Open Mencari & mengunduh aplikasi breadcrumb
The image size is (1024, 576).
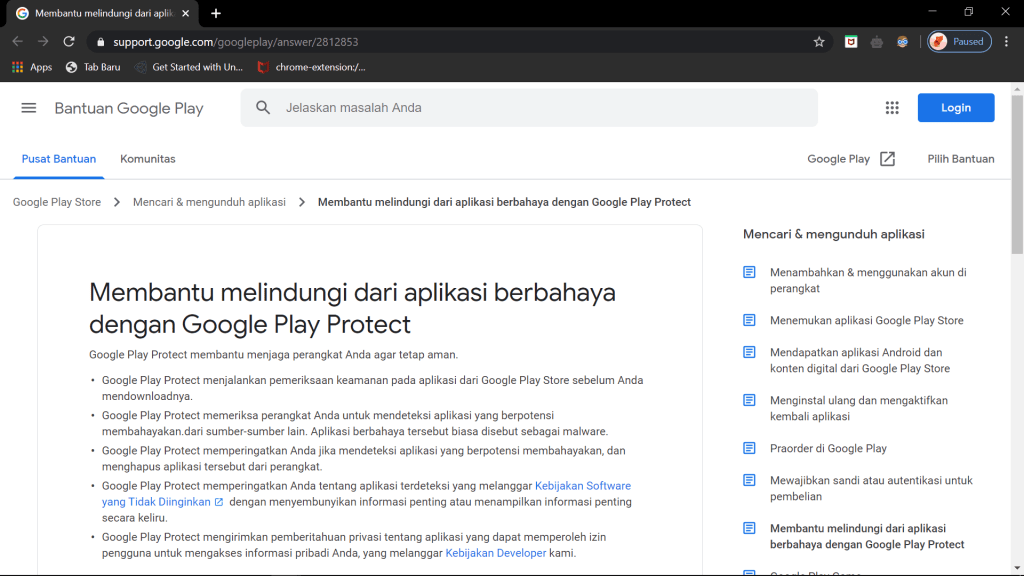tap(209, 202)
